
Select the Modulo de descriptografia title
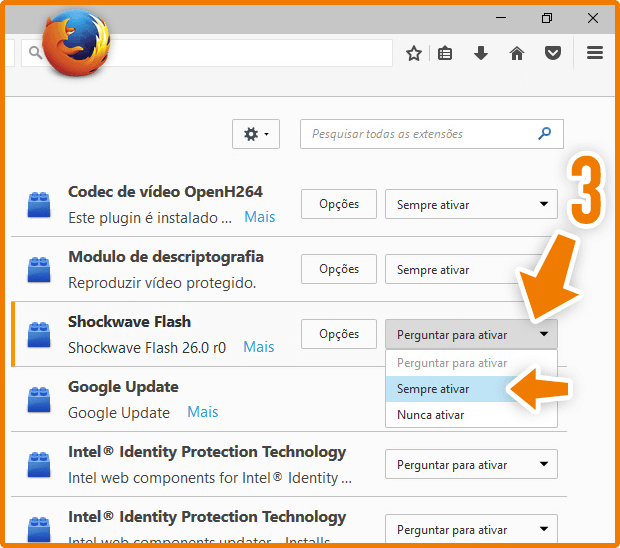tap(166, 257)
